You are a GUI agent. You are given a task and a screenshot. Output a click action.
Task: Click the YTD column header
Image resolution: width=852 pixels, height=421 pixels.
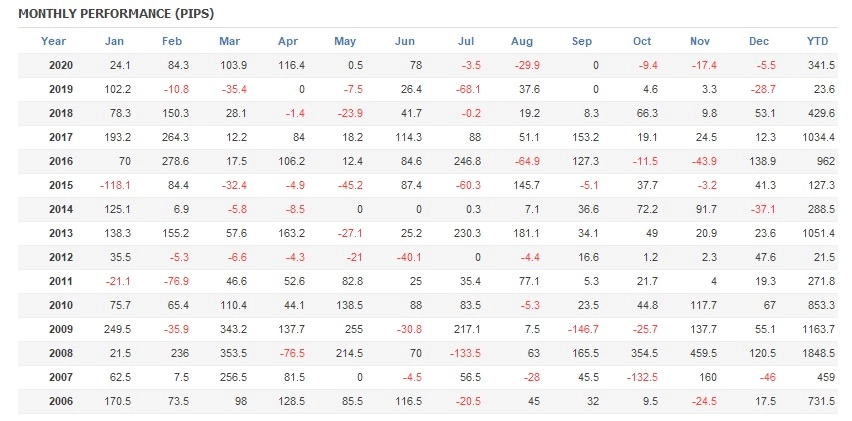coord(818,41)
